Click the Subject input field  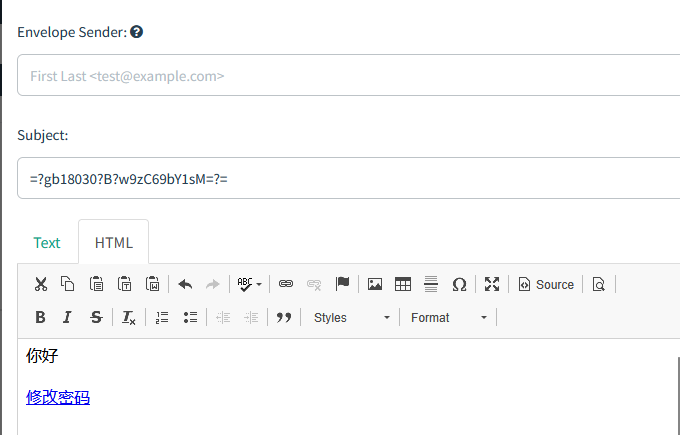click(349, 178)
